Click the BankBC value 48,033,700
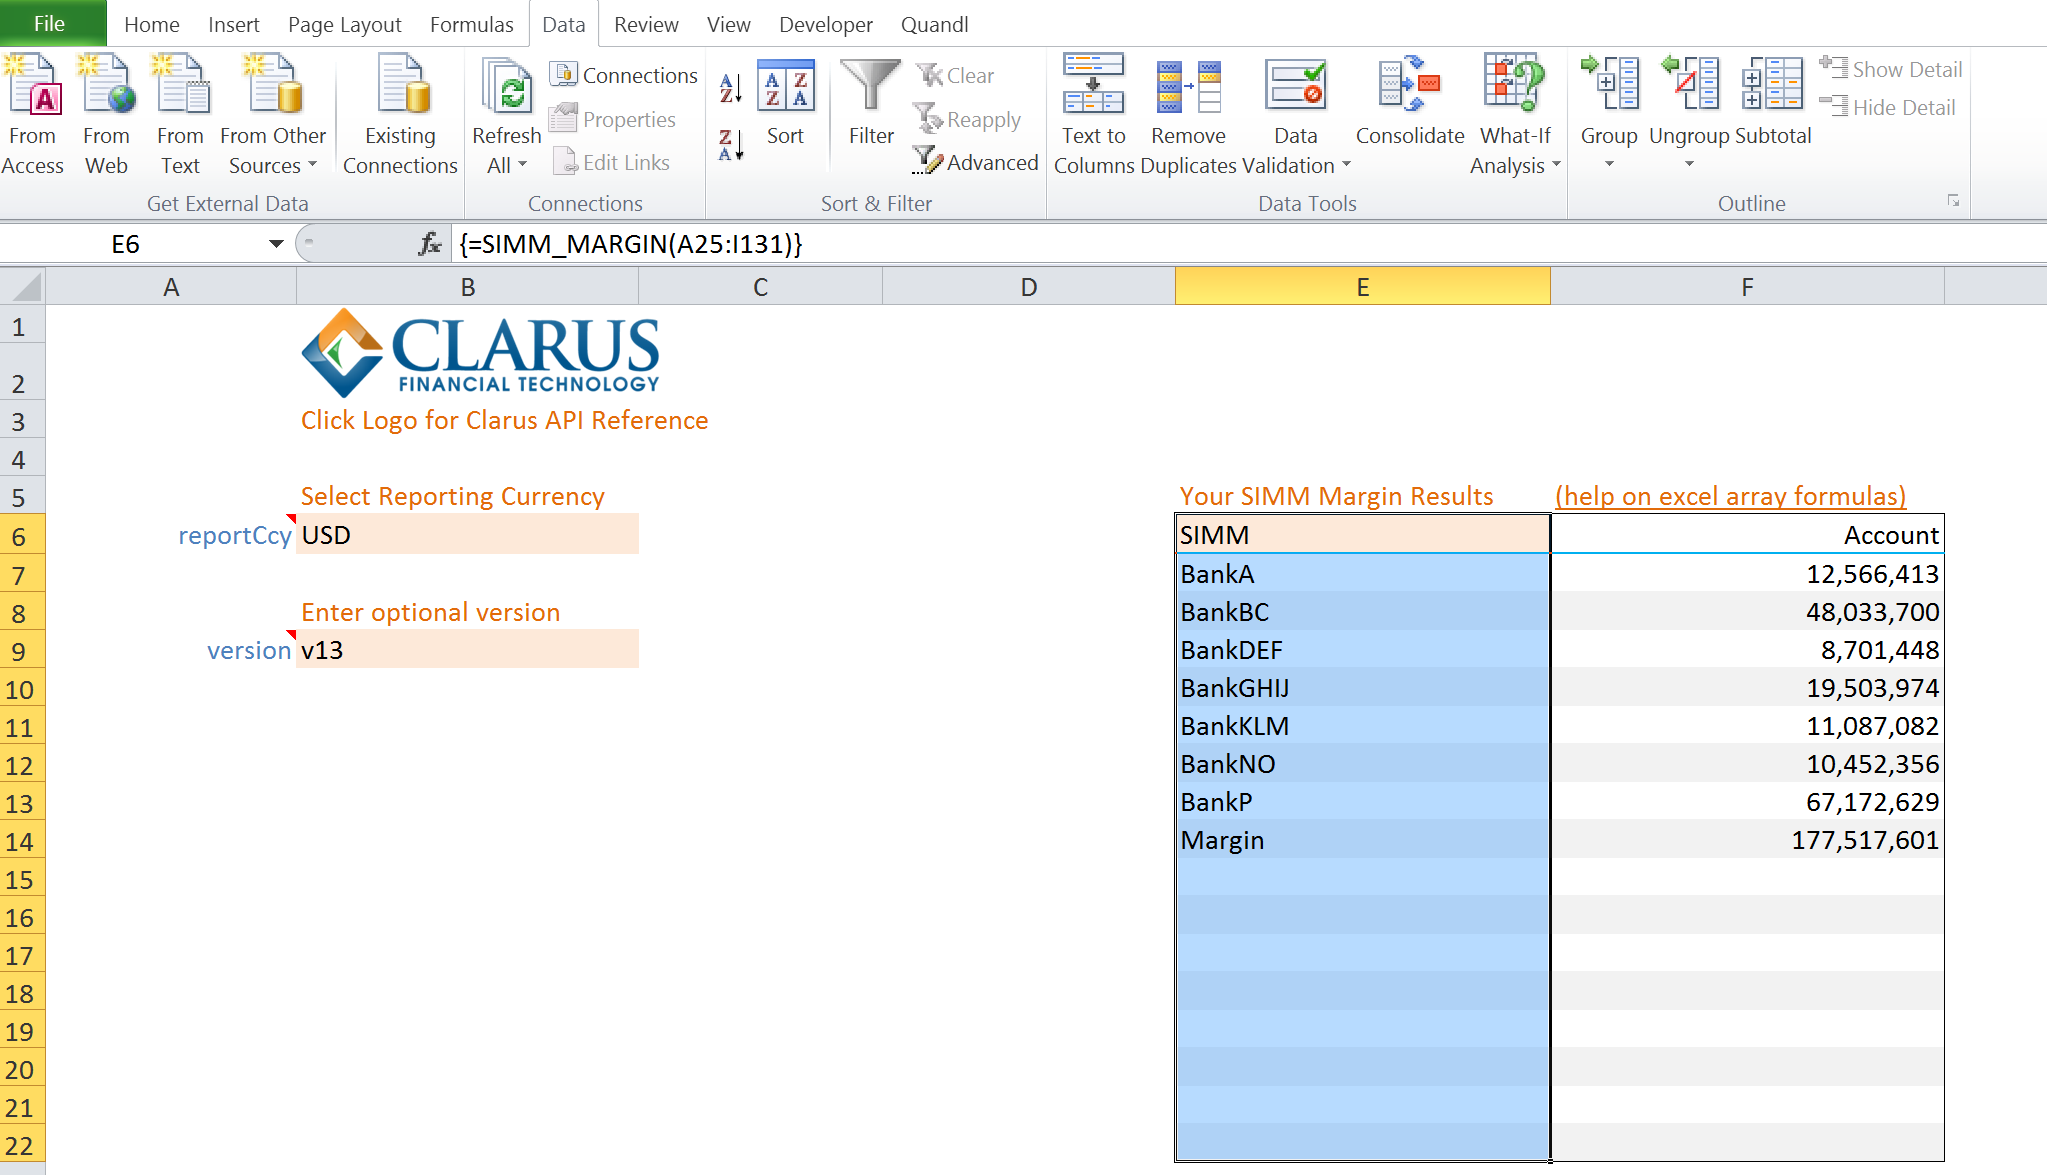Screen dimensions: 2047x1175 (1747, 612)
